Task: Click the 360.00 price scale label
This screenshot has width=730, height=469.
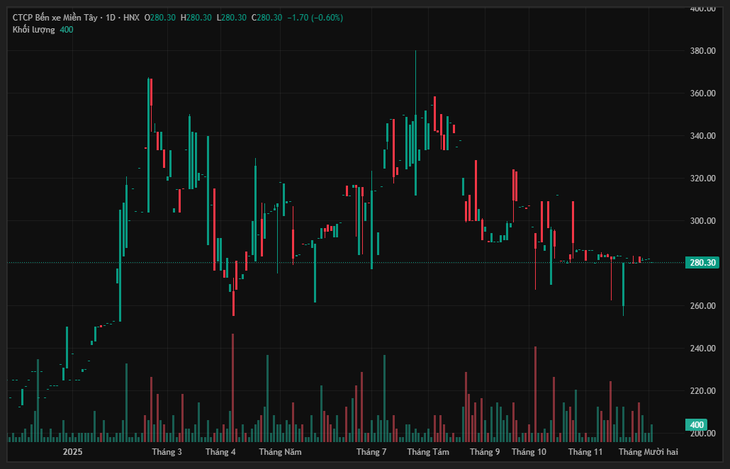Action: pyautogui.click(x=702, y=94)
